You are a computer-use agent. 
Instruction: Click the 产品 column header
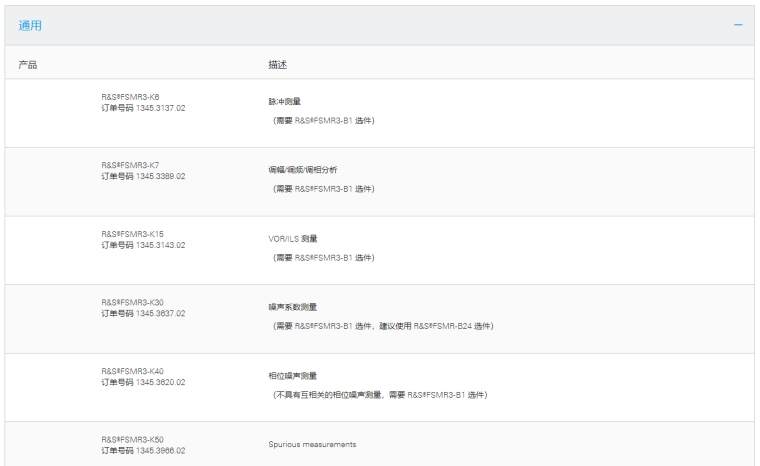pyautogui.click(x=29, y=64)
